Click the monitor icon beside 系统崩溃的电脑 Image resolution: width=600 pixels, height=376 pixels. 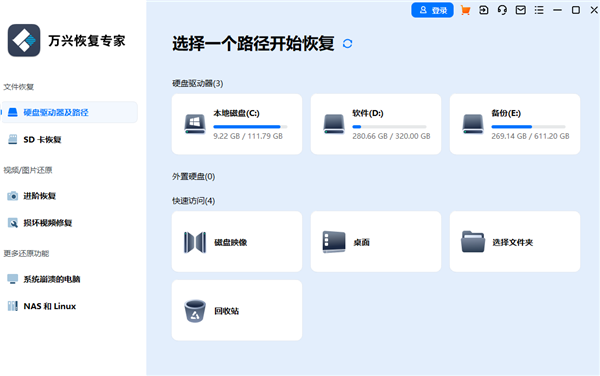(x=13, y=279)
